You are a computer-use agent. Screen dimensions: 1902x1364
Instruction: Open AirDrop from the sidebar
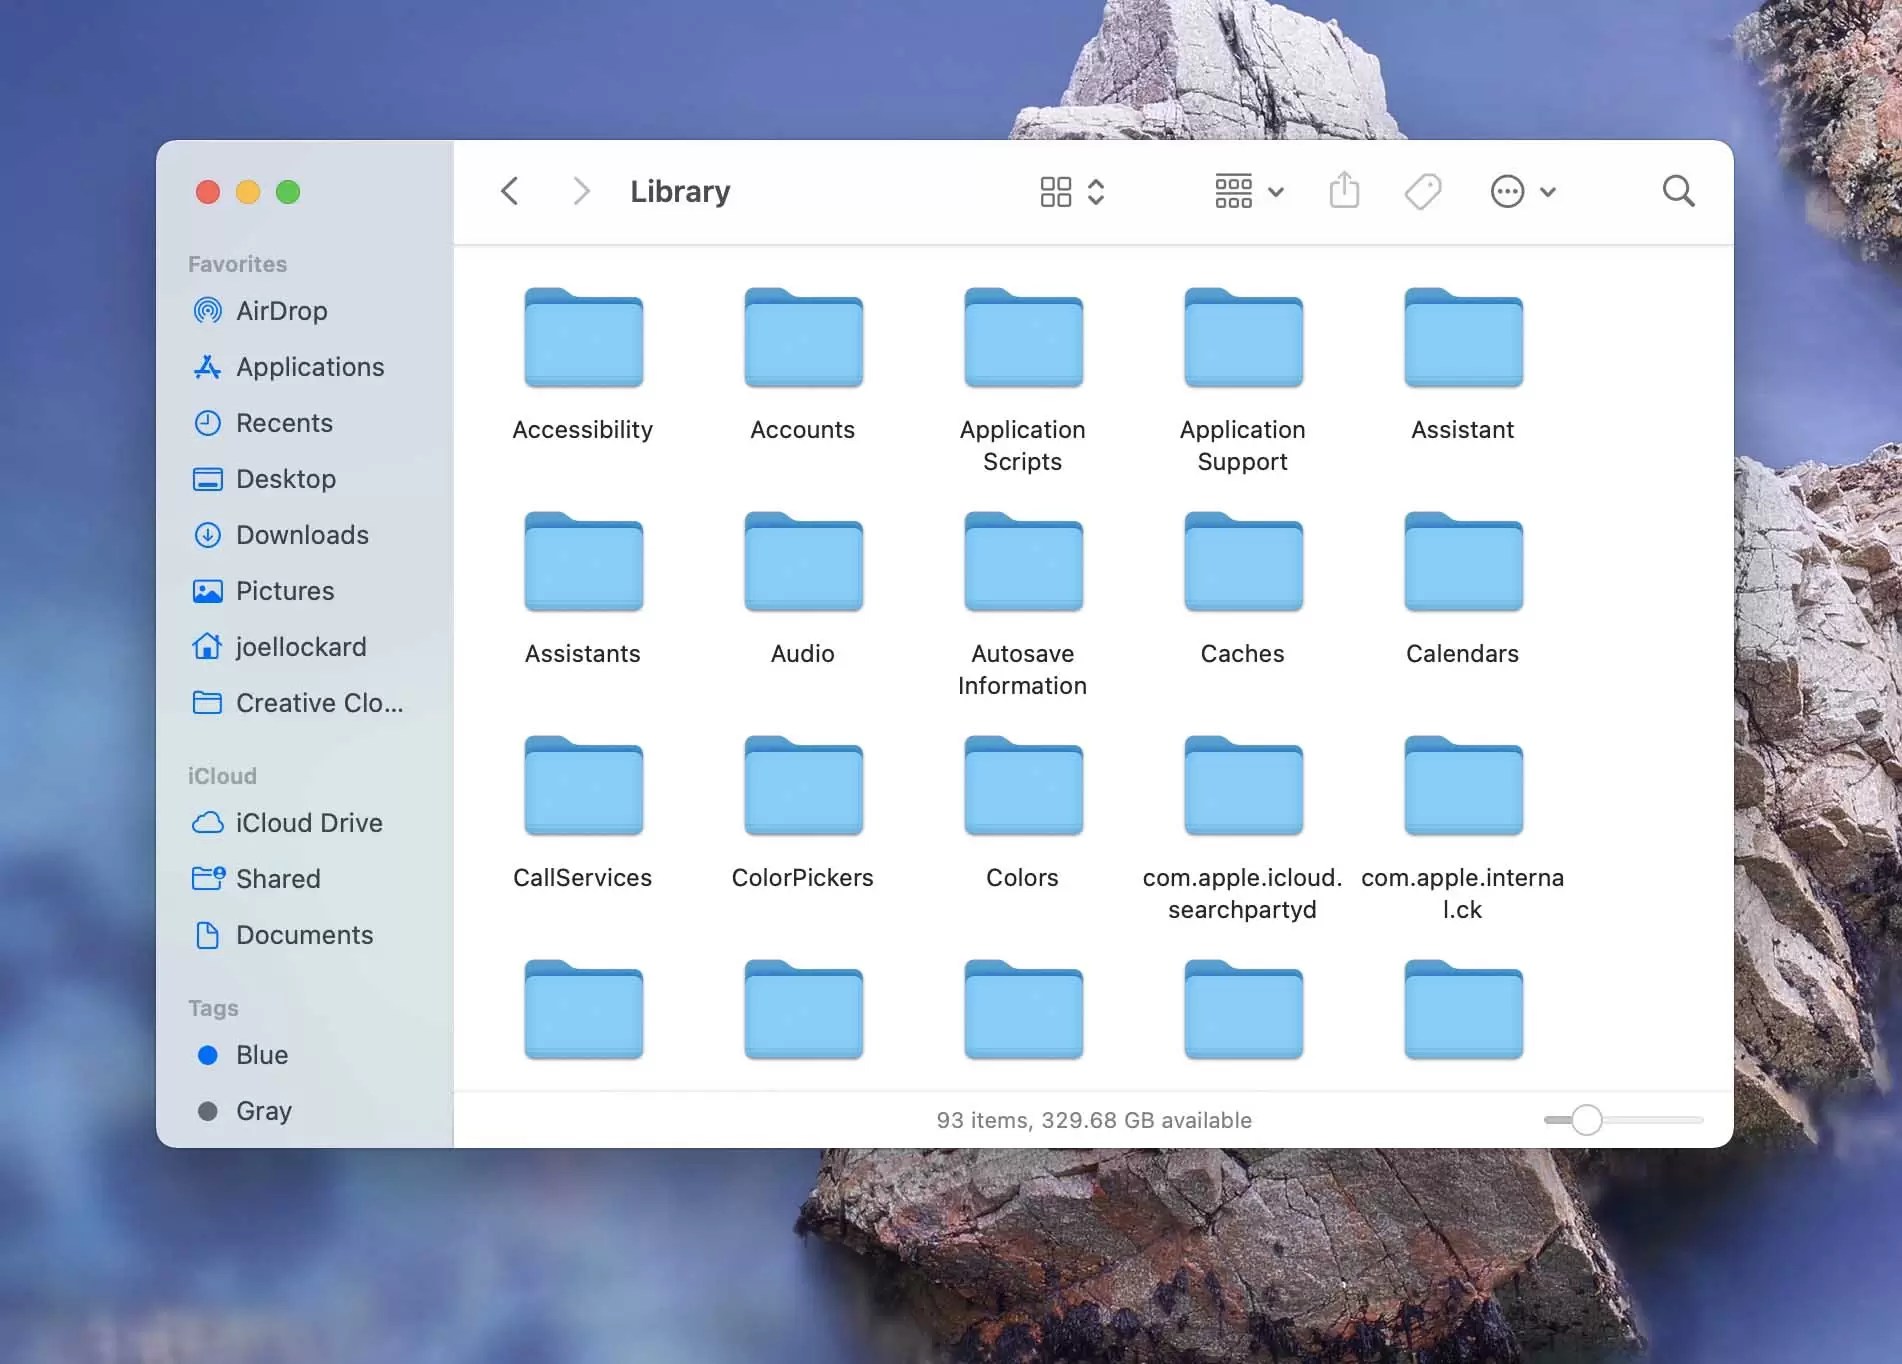[281, 311]
